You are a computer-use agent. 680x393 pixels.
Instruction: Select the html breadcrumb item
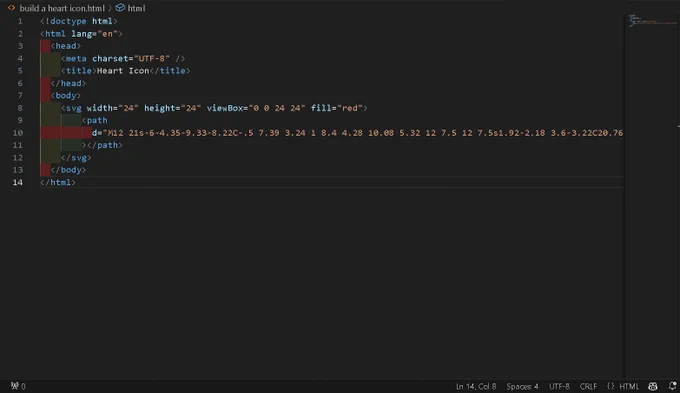click(136, 8)
